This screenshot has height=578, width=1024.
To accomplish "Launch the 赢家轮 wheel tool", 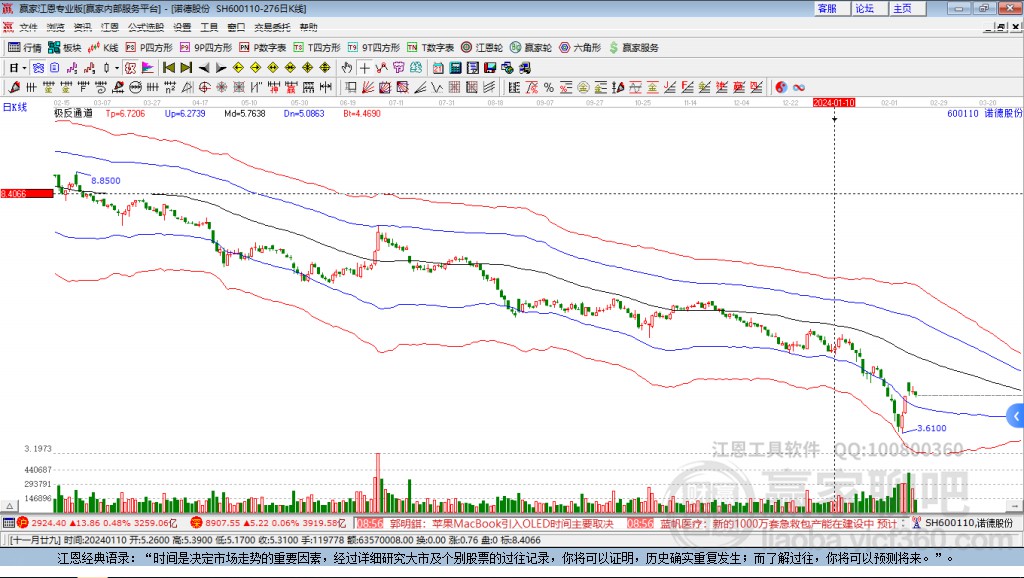I will (x=531, y=47).
